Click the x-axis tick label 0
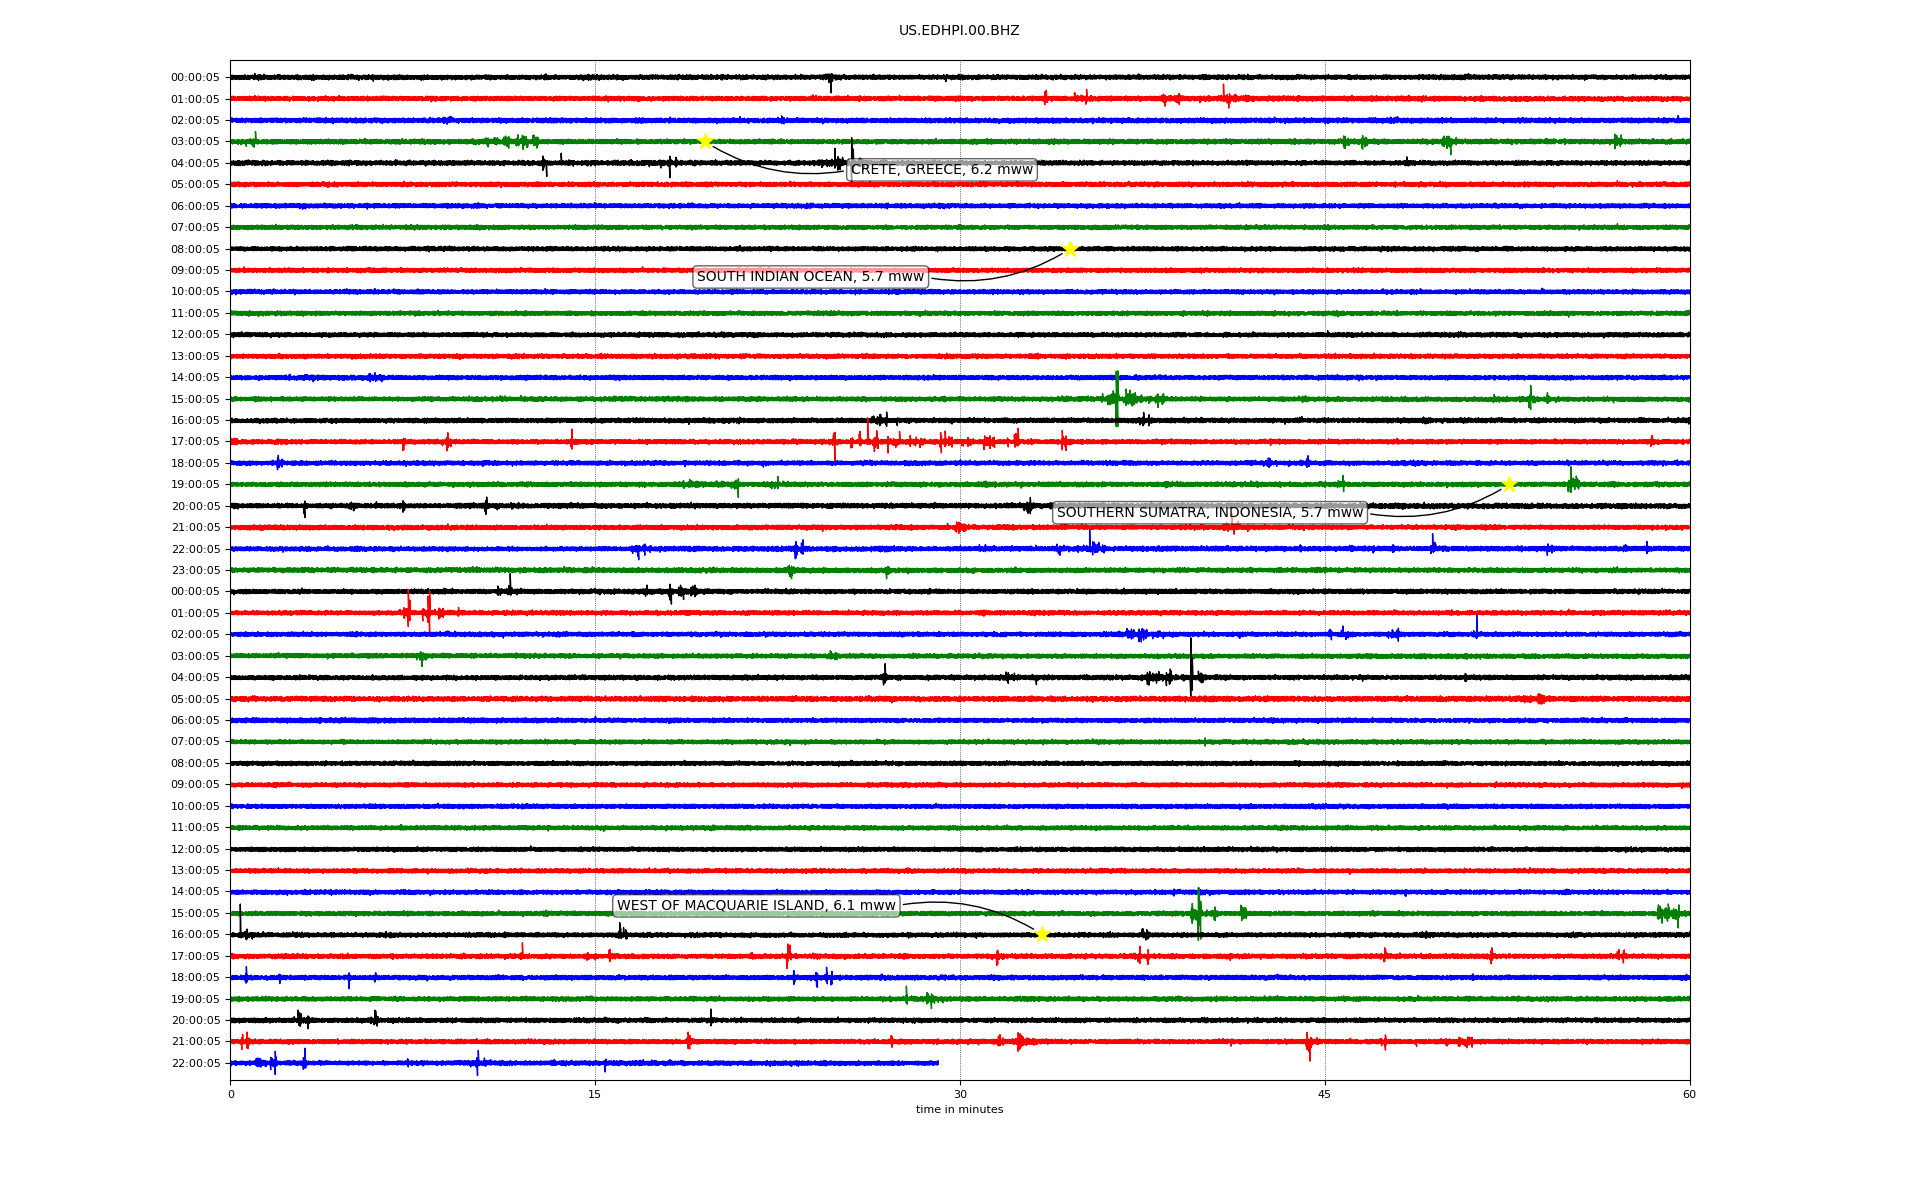Viewport: 1920px width, 1200px height. coord(231,1094)
